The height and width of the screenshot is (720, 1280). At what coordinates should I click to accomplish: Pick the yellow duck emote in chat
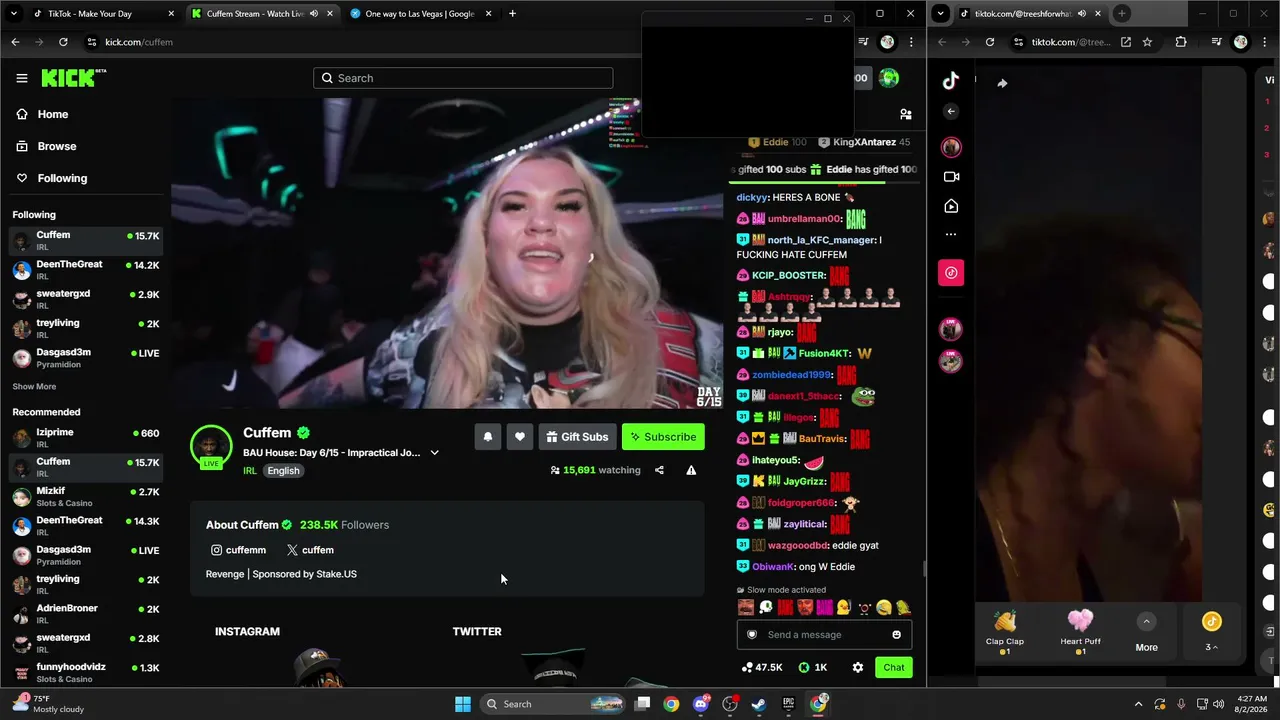844,607
